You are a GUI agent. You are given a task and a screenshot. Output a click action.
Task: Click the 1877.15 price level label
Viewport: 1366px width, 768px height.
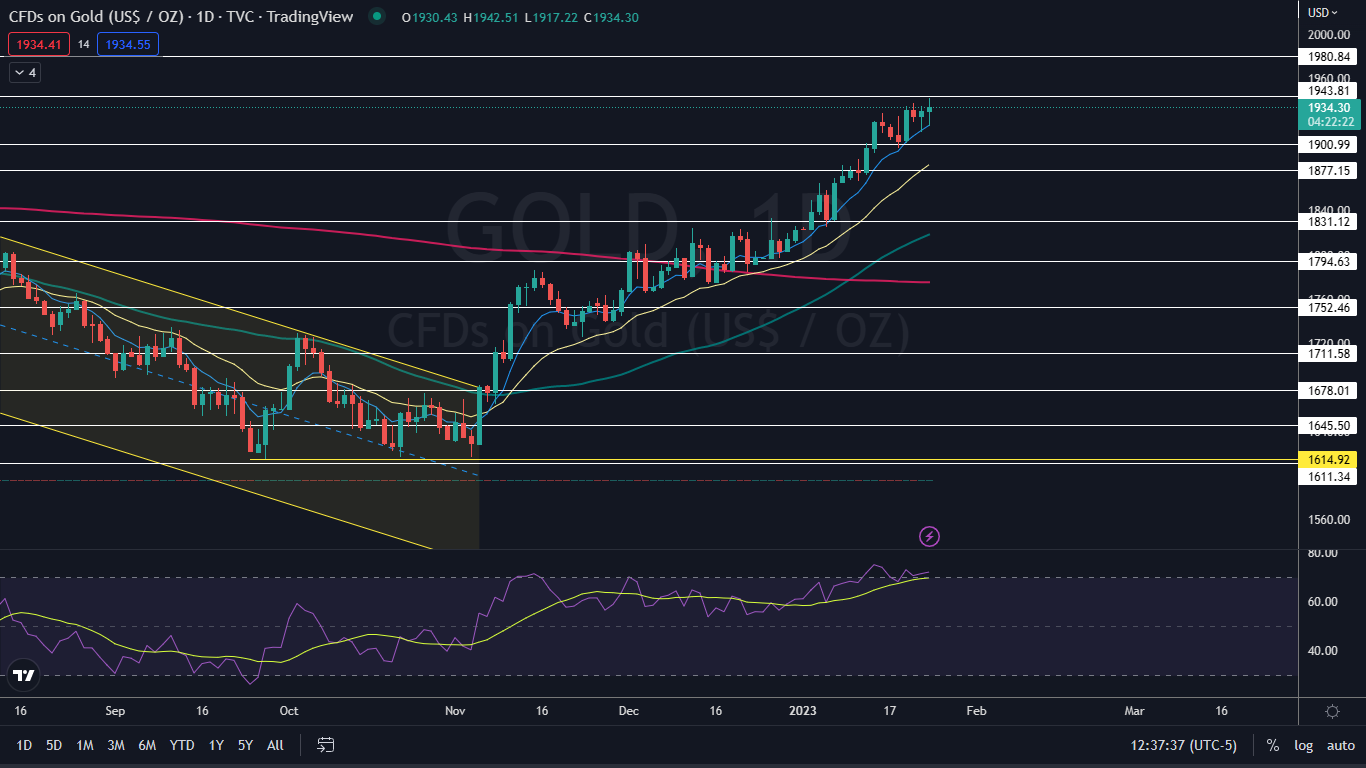pyautogui.click(x=1330, y=171)
